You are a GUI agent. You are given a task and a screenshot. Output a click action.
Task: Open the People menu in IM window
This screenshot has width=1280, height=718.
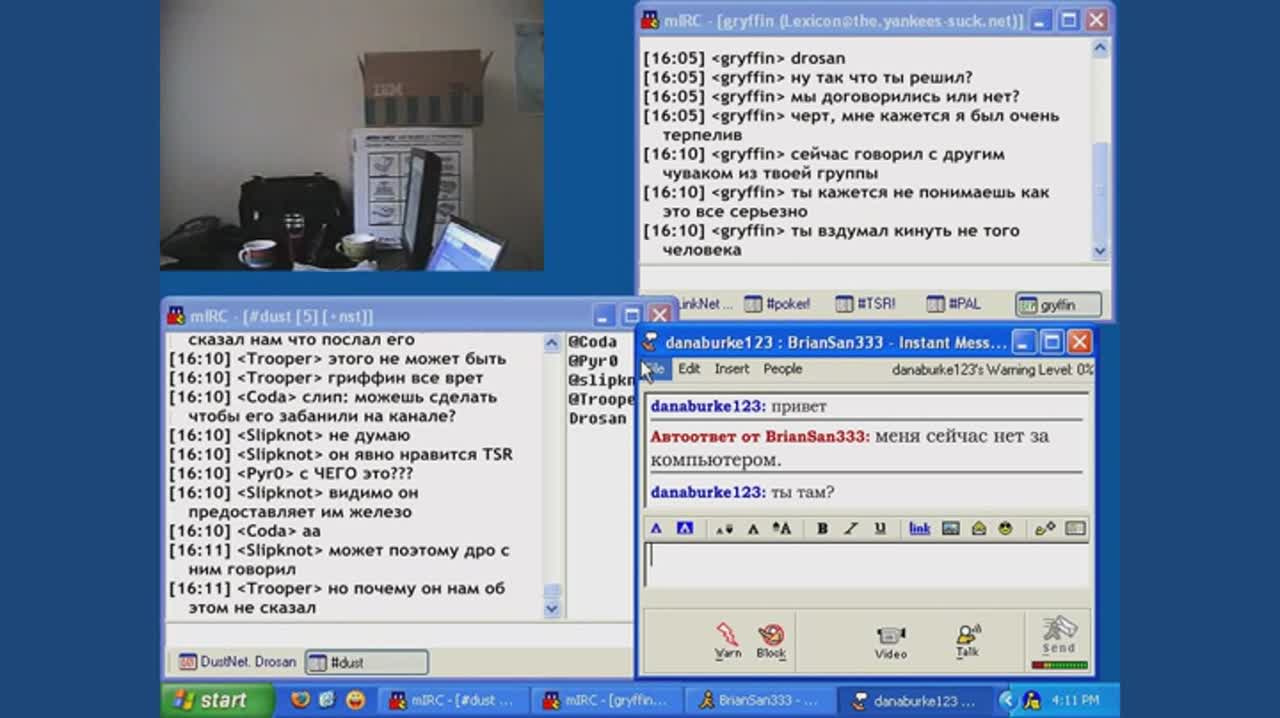782,369
